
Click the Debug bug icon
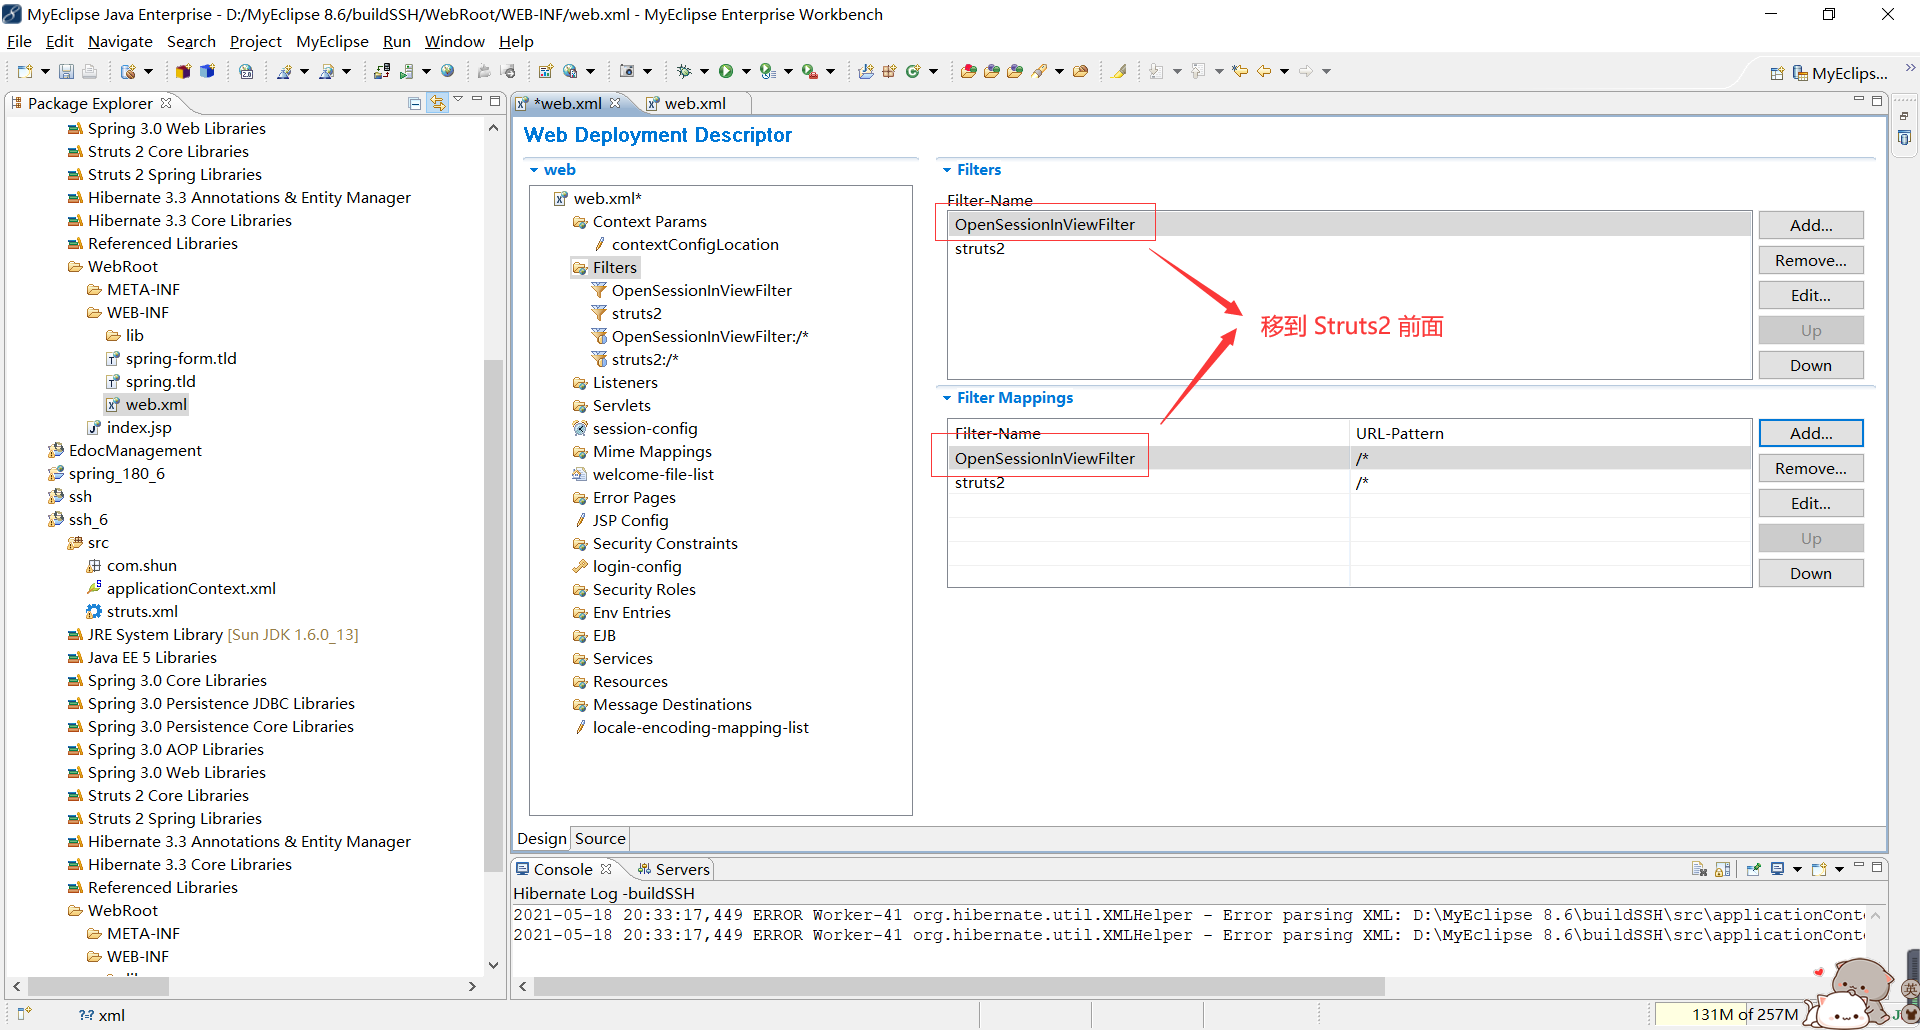click(684, 71)
